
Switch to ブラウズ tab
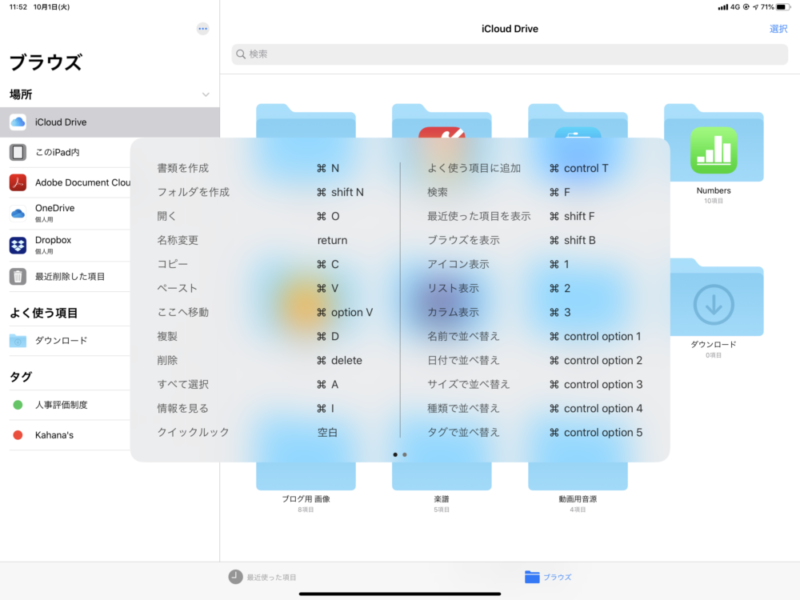click(x=548, y=577)
